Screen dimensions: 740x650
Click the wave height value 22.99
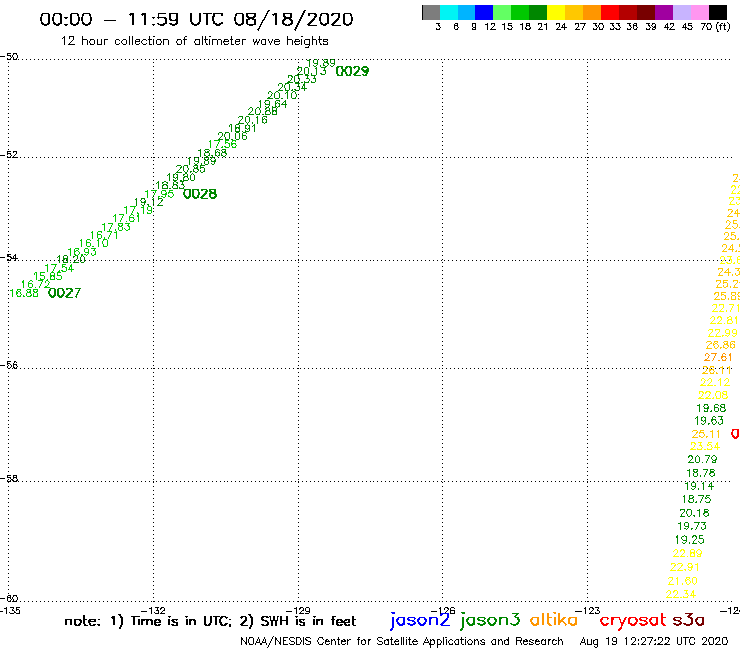(x=723, y=333)
